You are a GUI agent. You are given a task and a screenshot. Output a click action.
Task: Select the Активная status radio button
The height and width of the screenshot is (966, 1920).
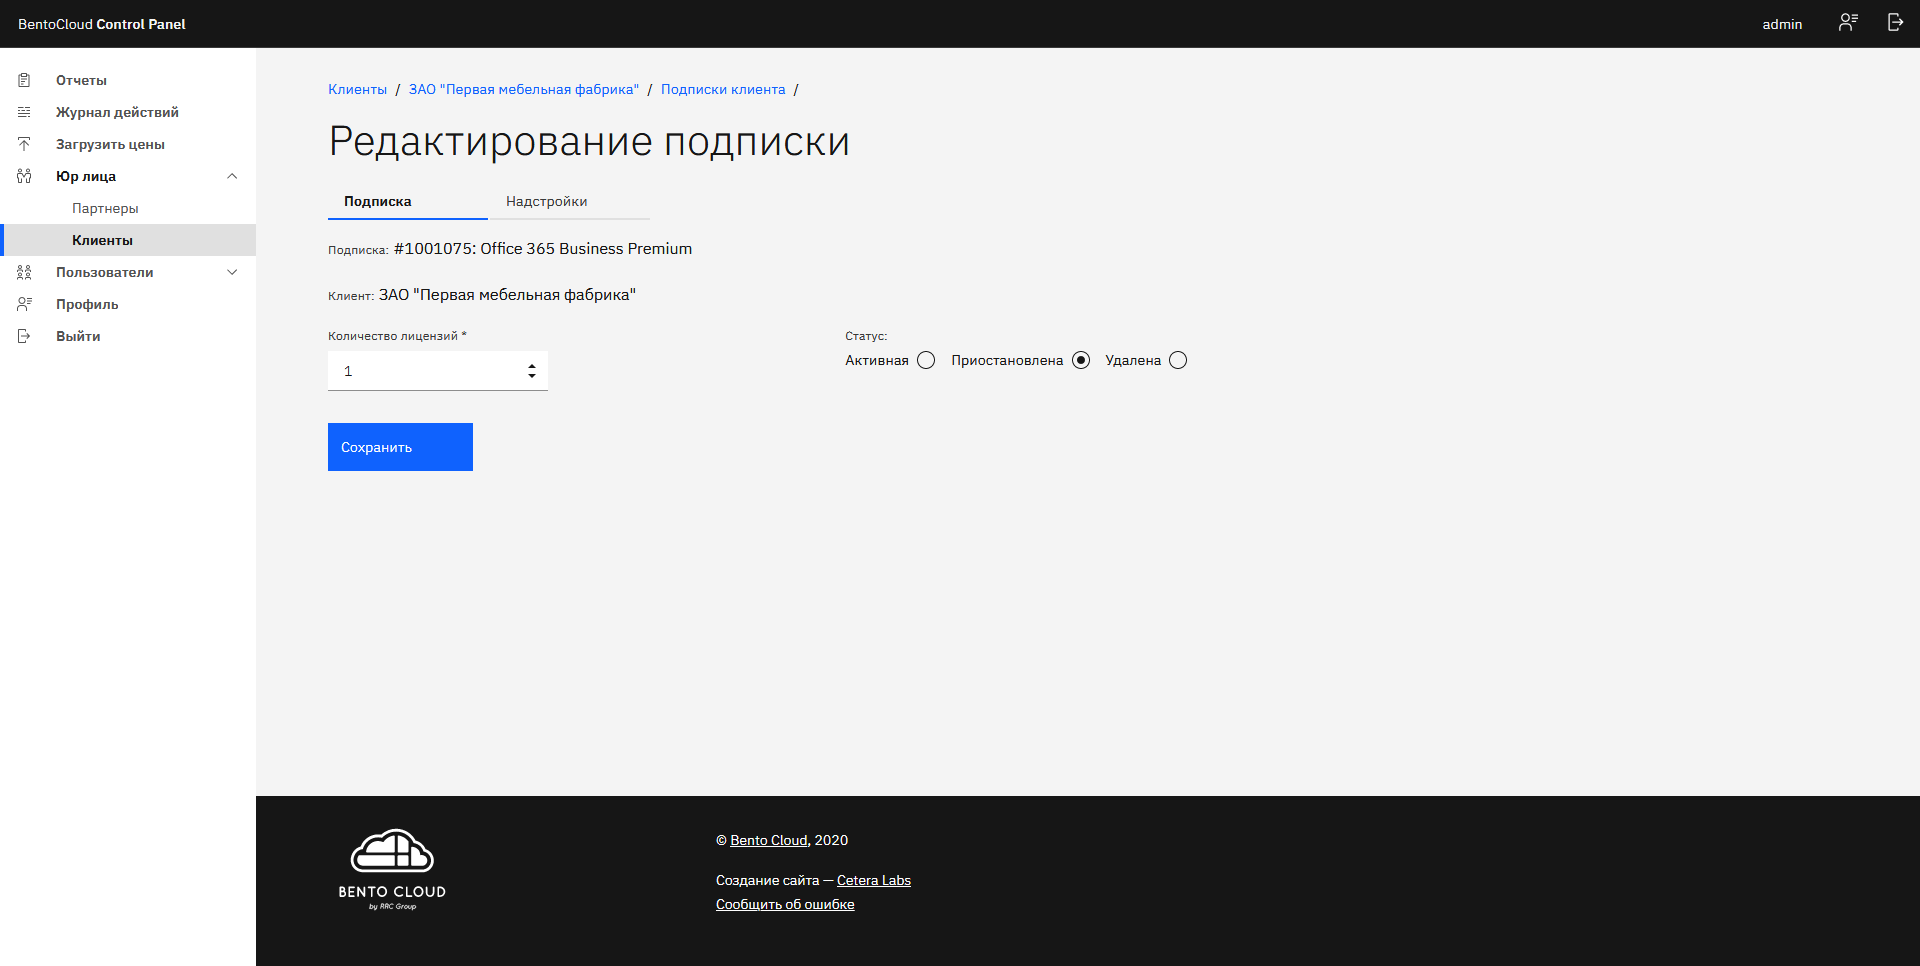pos(926,360)
